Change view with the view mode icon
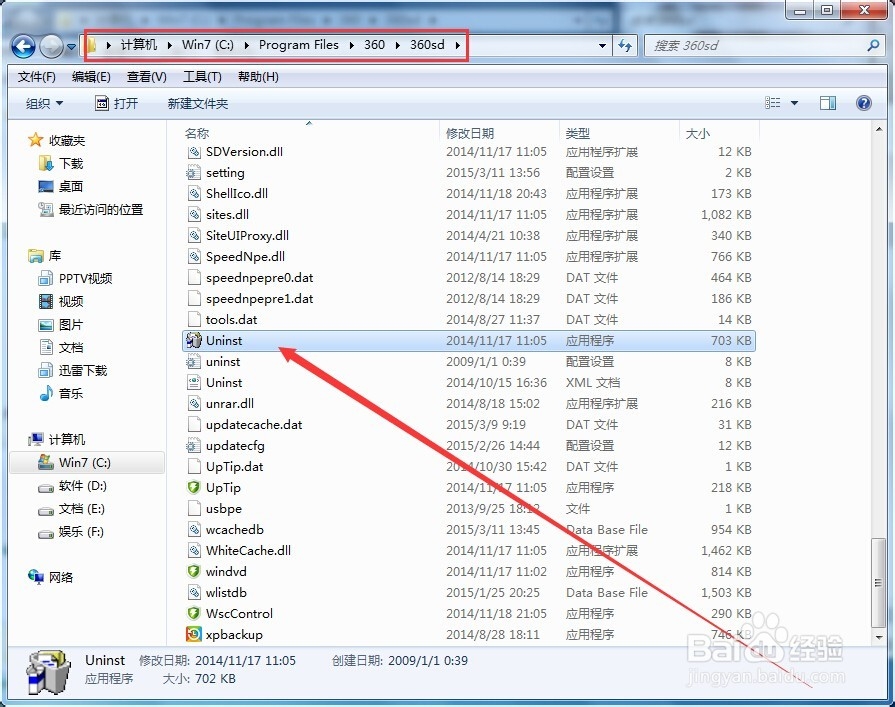The image size is (895, 707). 772,103
